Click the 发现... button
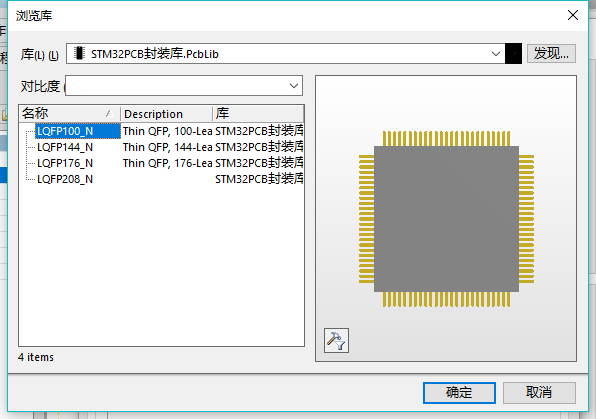596x419 pixels. 551,53
